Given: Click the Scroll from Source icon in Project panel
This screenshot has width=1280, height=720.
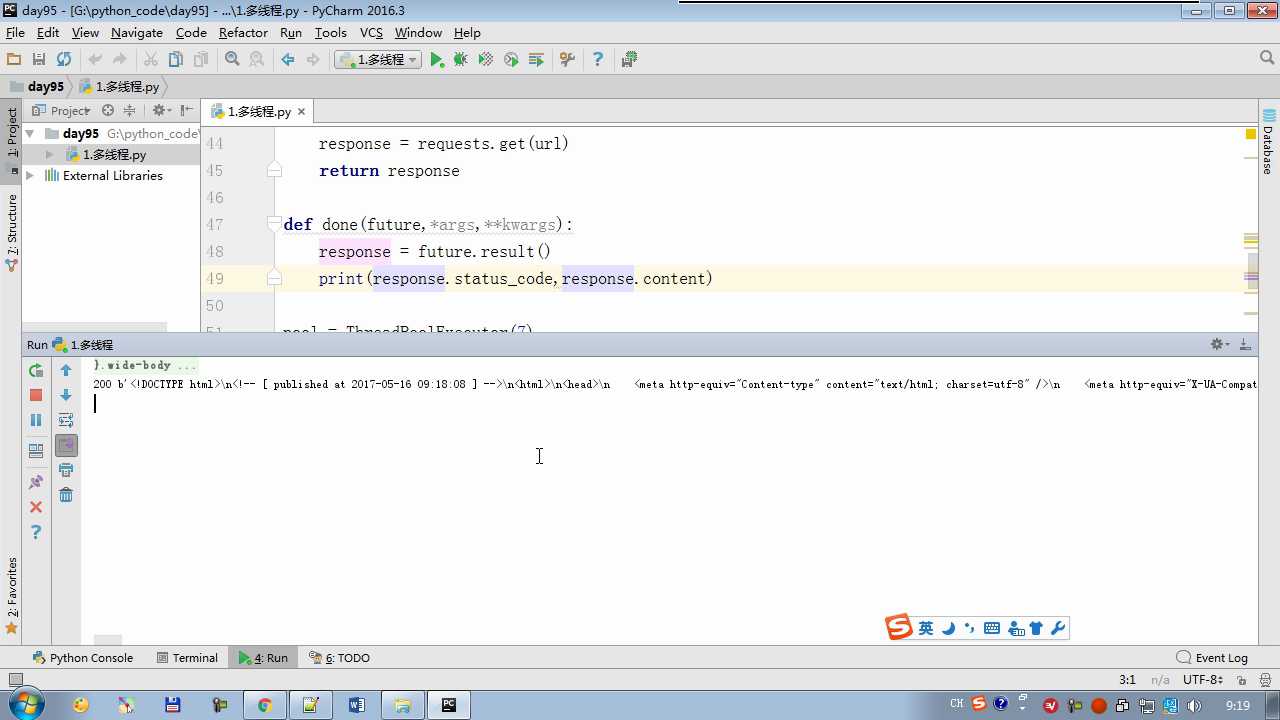Looking at the screenshot, I should click(x=108, y=111).
